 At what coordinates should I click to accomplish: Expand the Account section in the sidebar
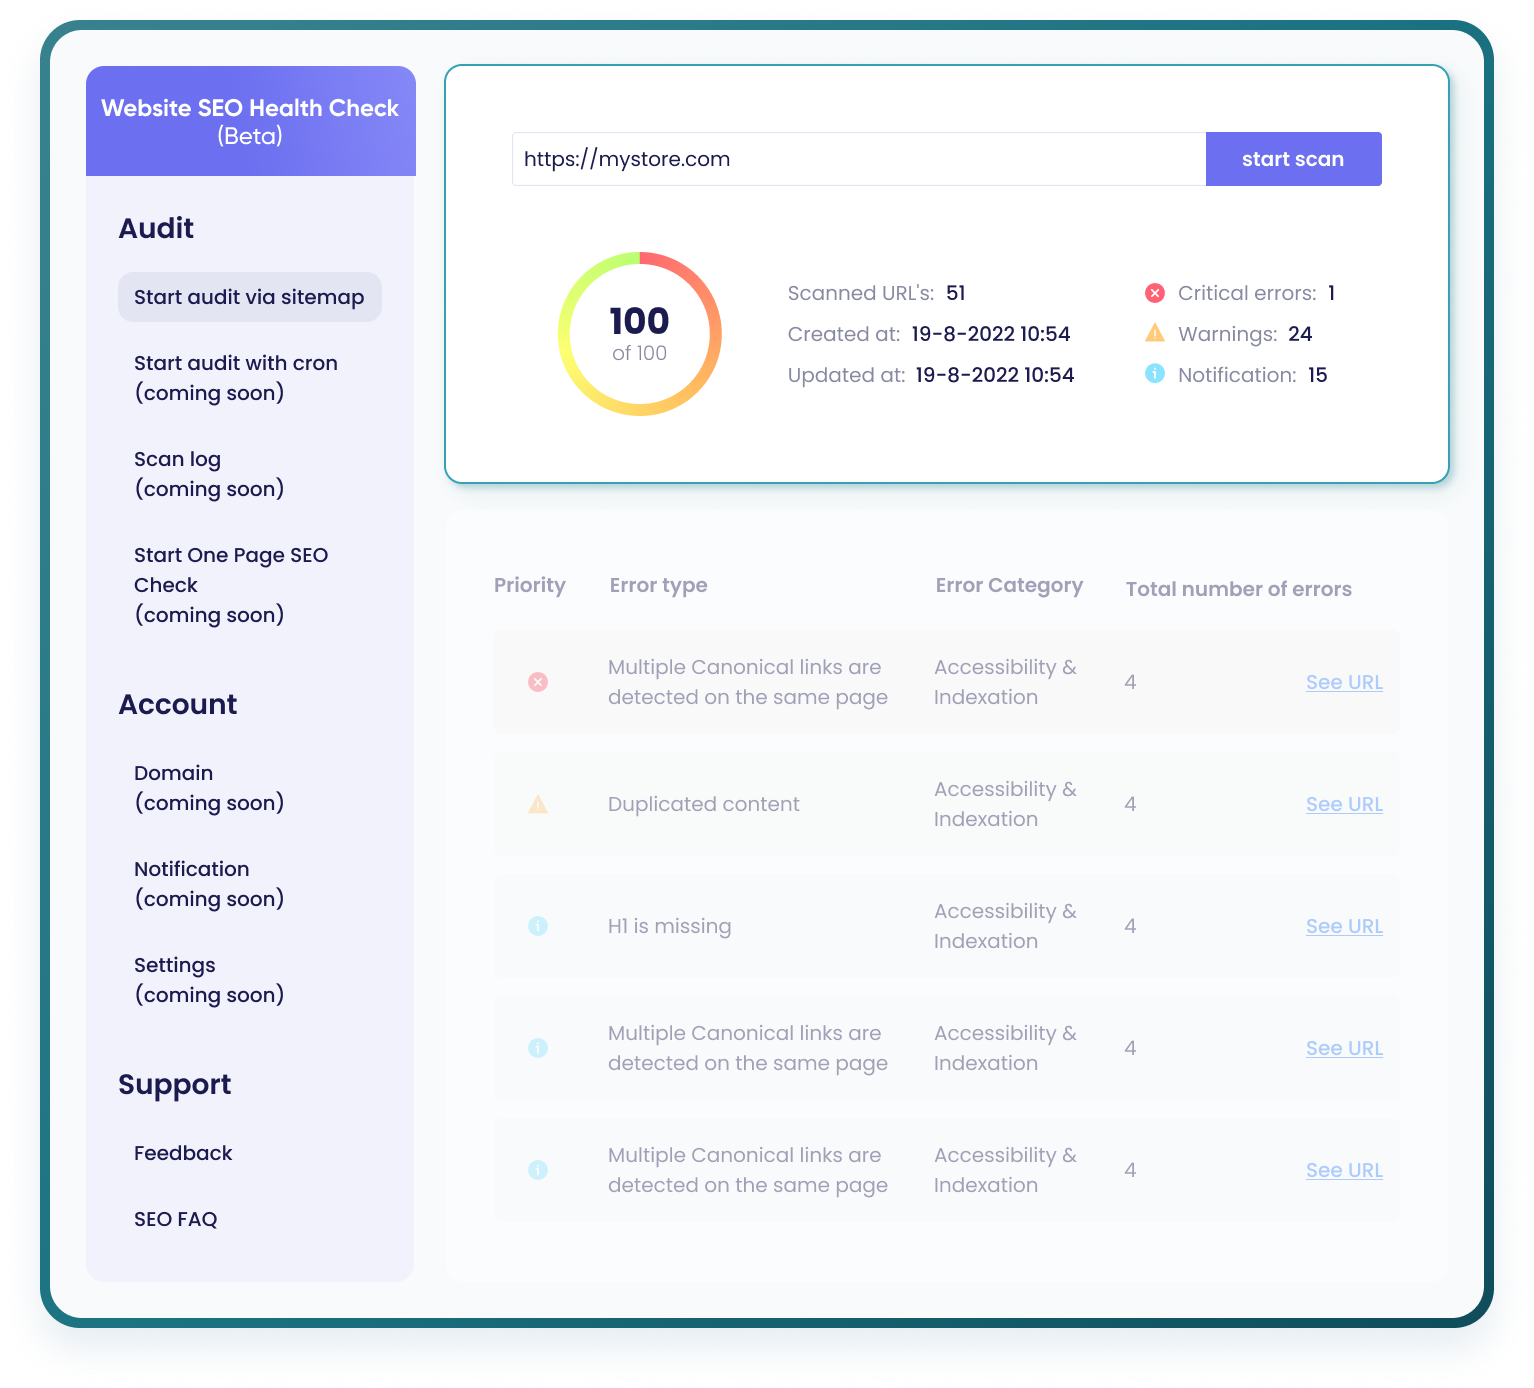click(x=178, y=705)
